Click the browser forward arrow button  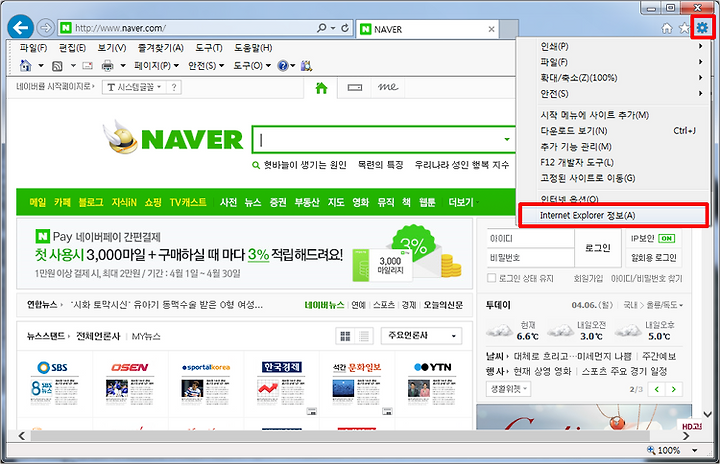tap(45, 28)
